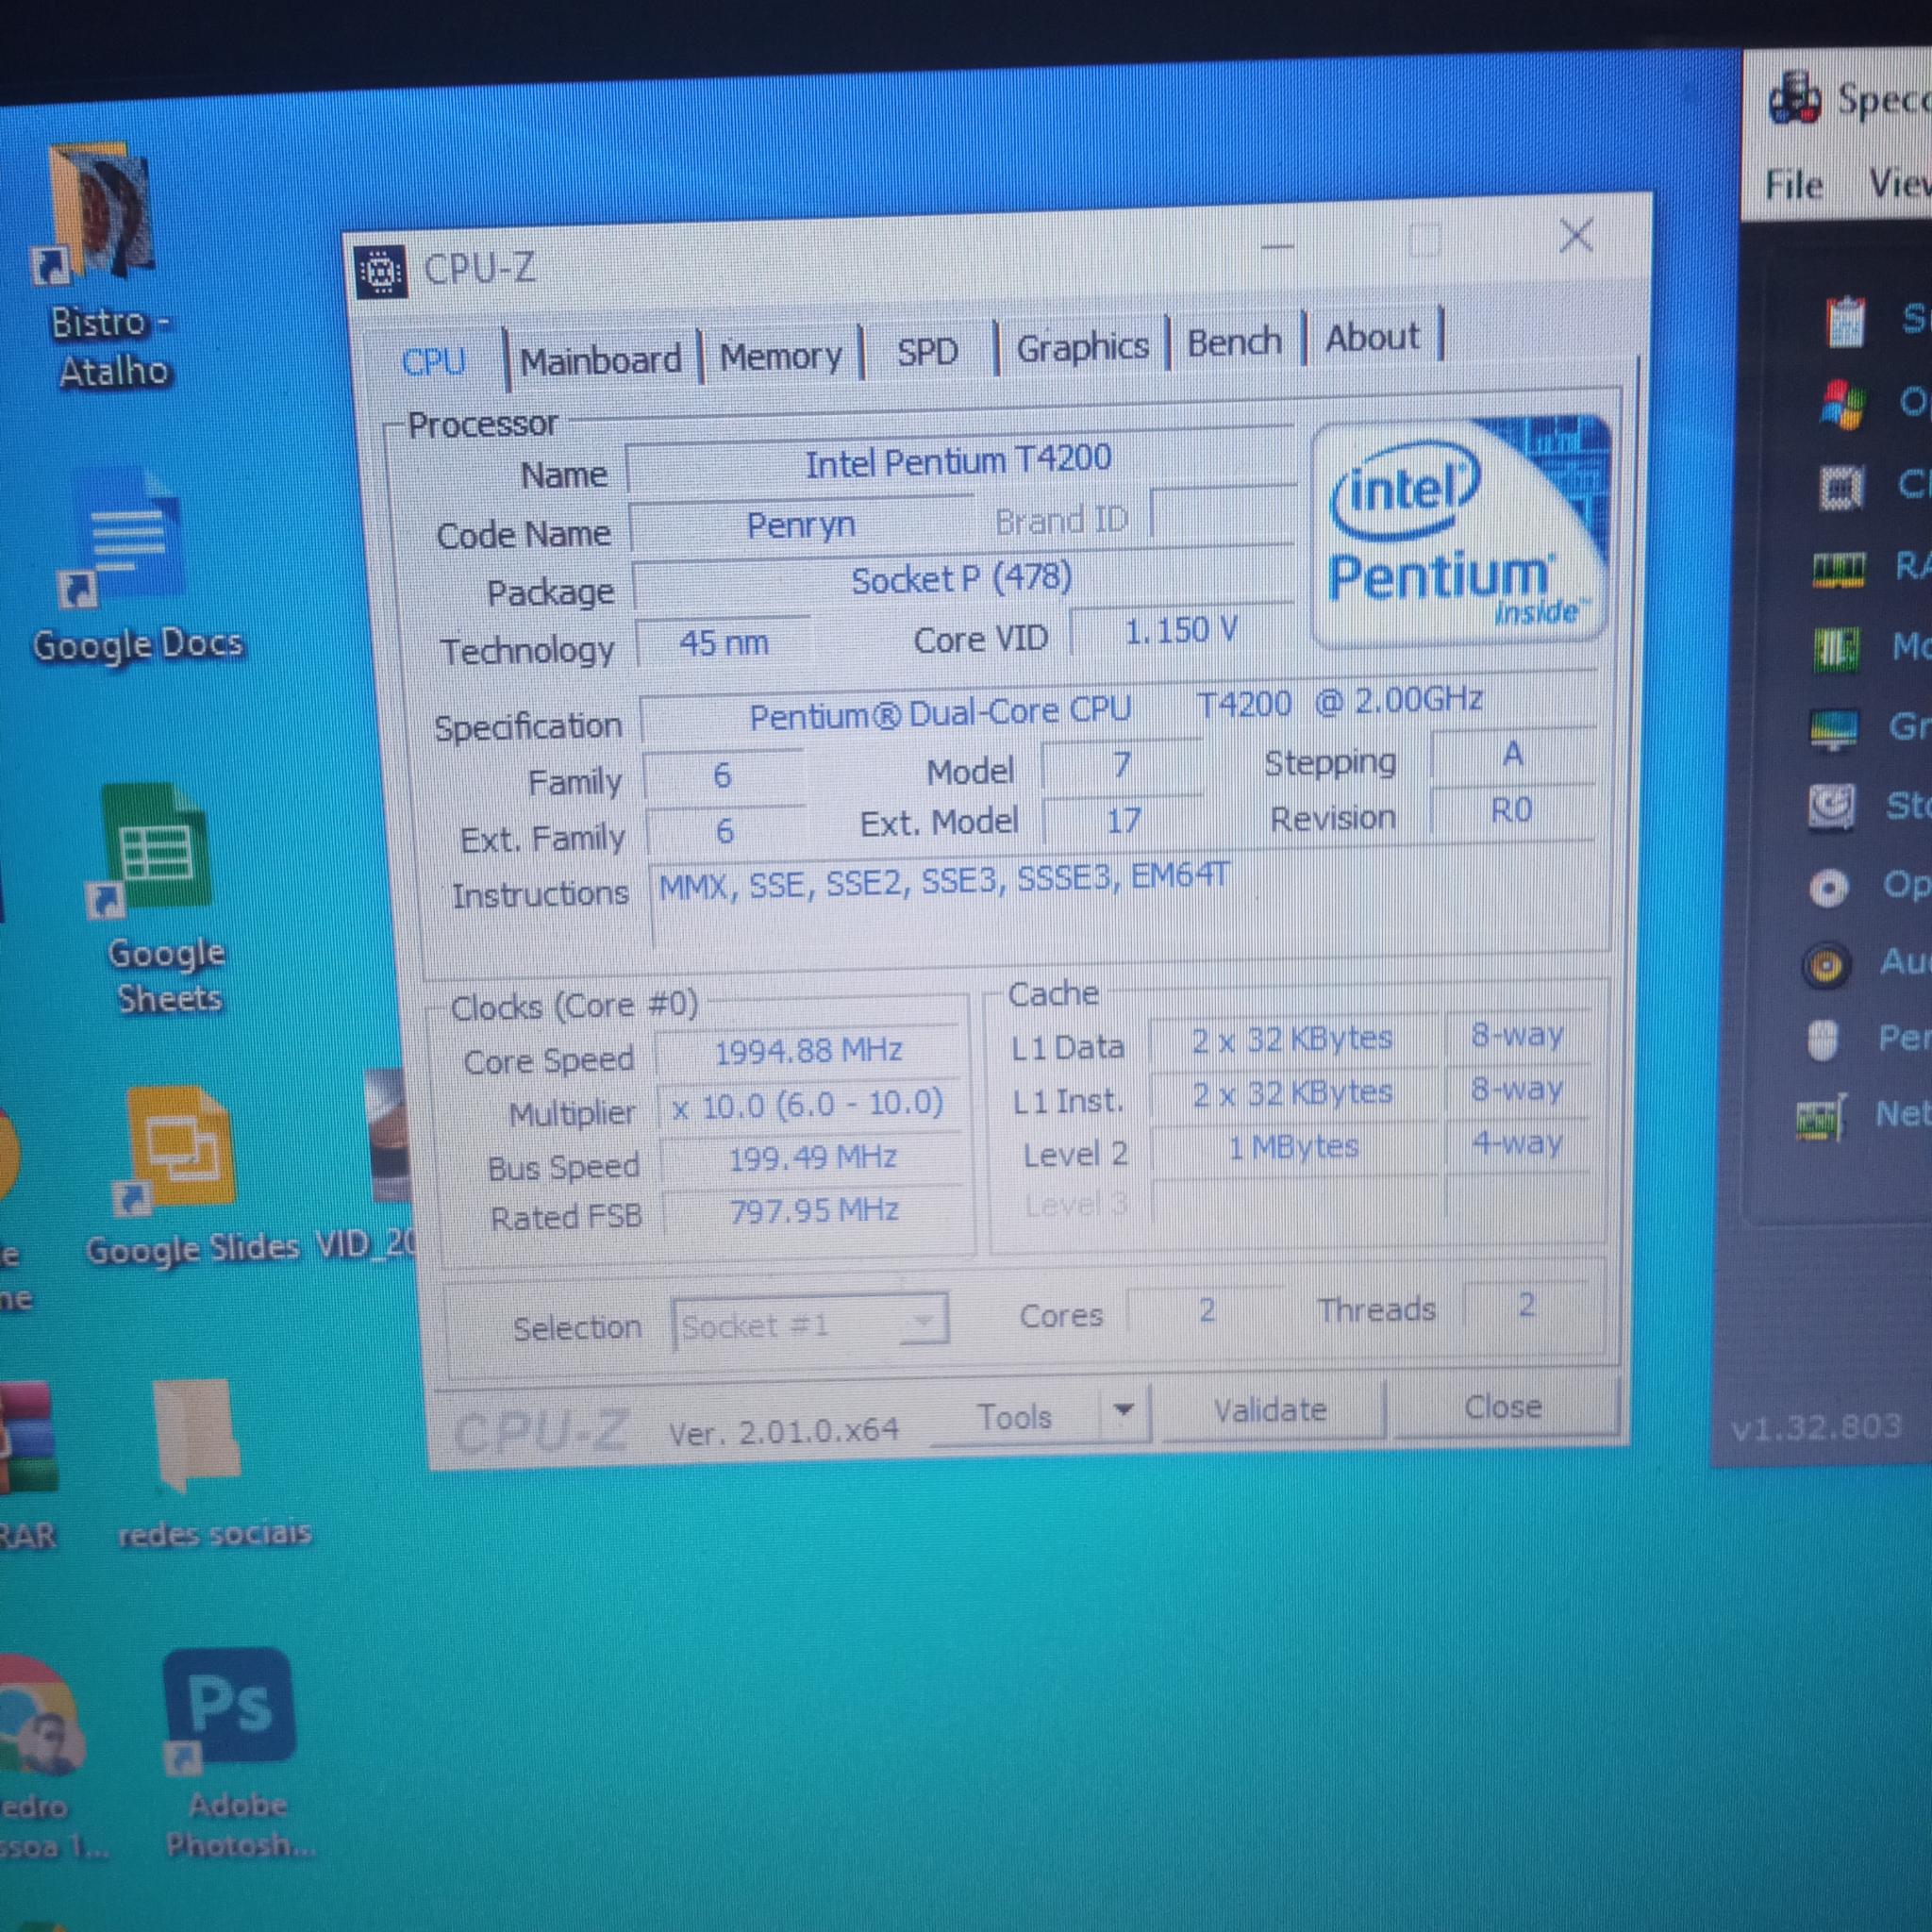Open the redes sociais folder icon

[x=198, y=1437]
